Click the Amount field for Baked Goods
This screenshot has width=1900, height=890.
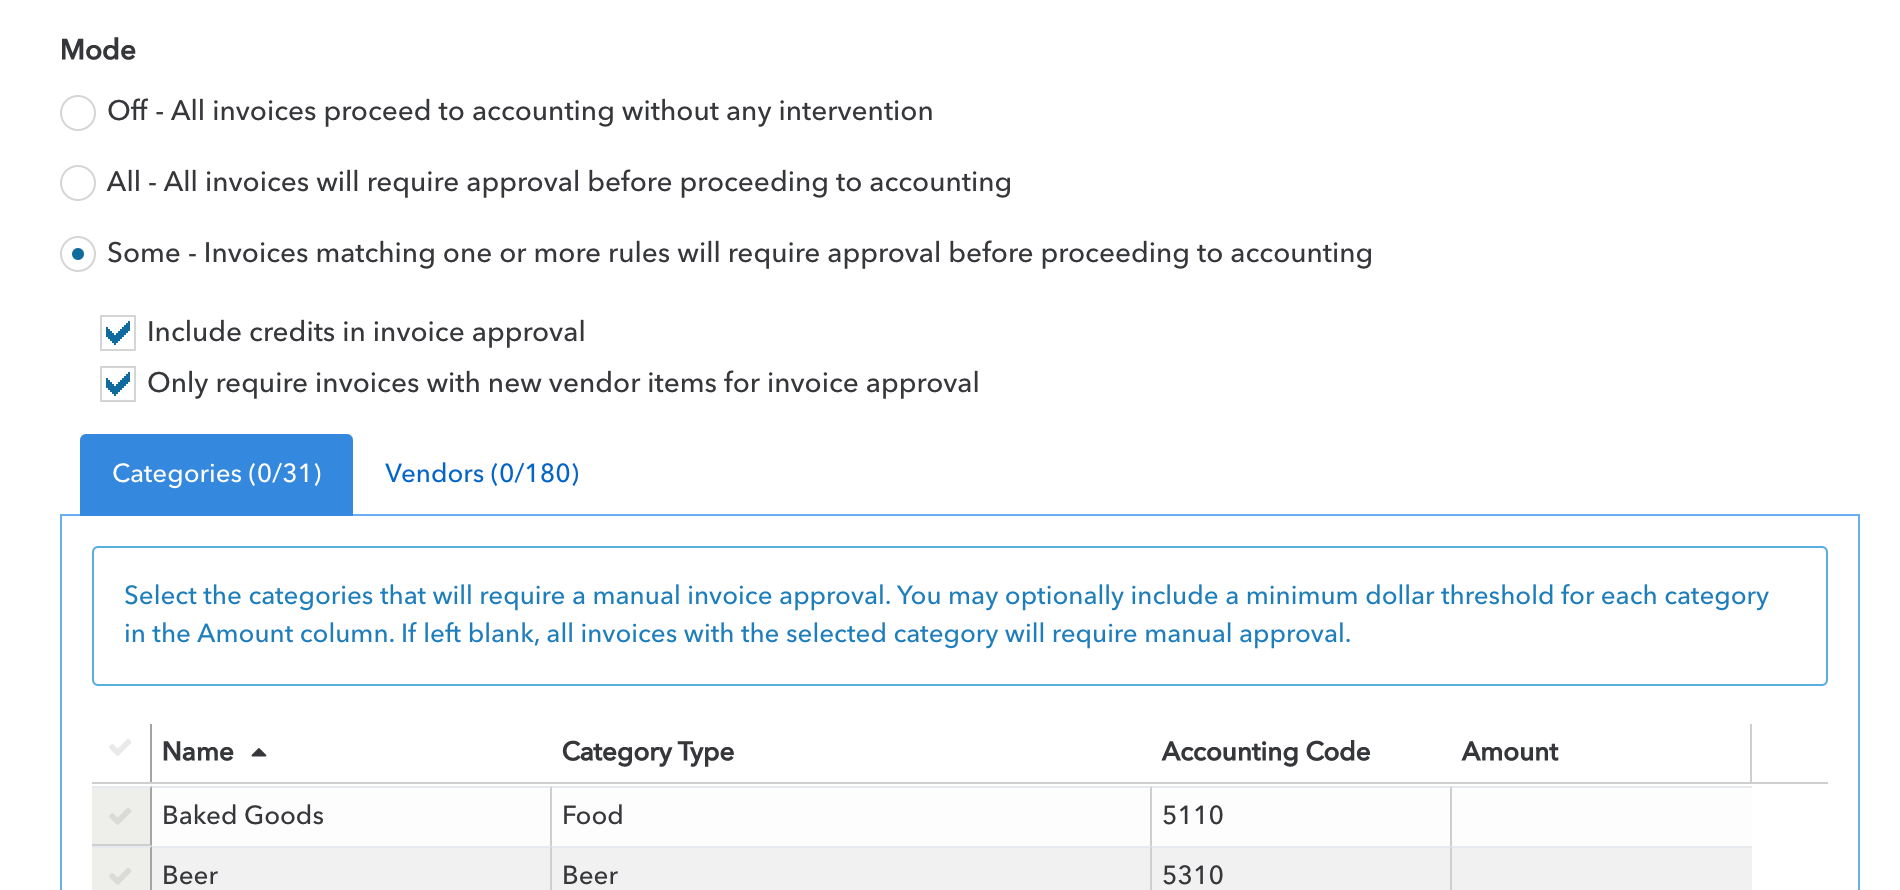pyautogui.click(x=1600, y=816)
